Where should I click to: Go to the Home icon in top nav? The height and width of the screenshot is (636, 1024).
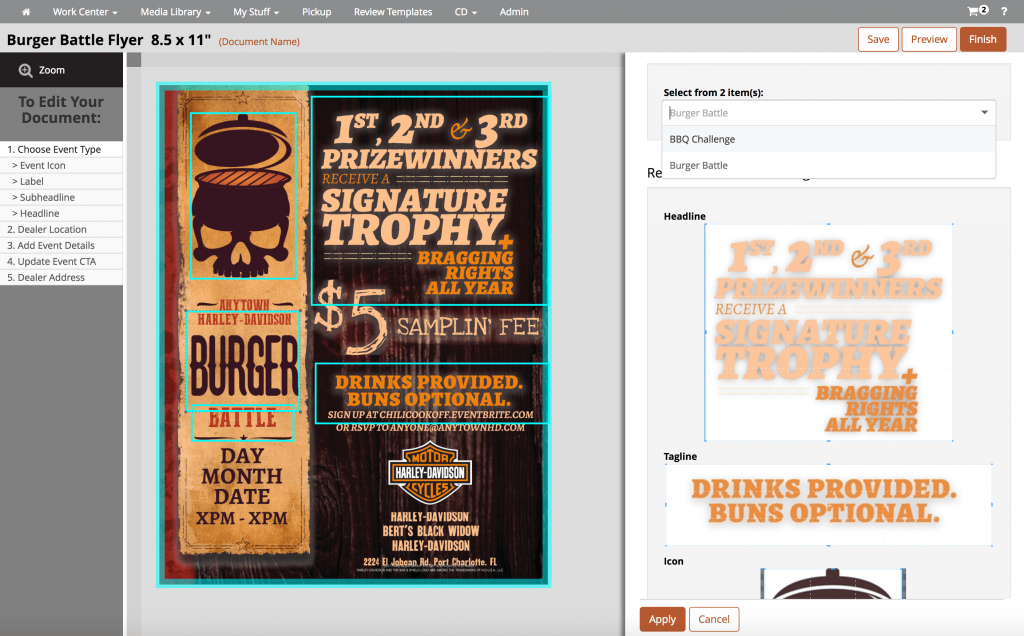coord(26,12)
